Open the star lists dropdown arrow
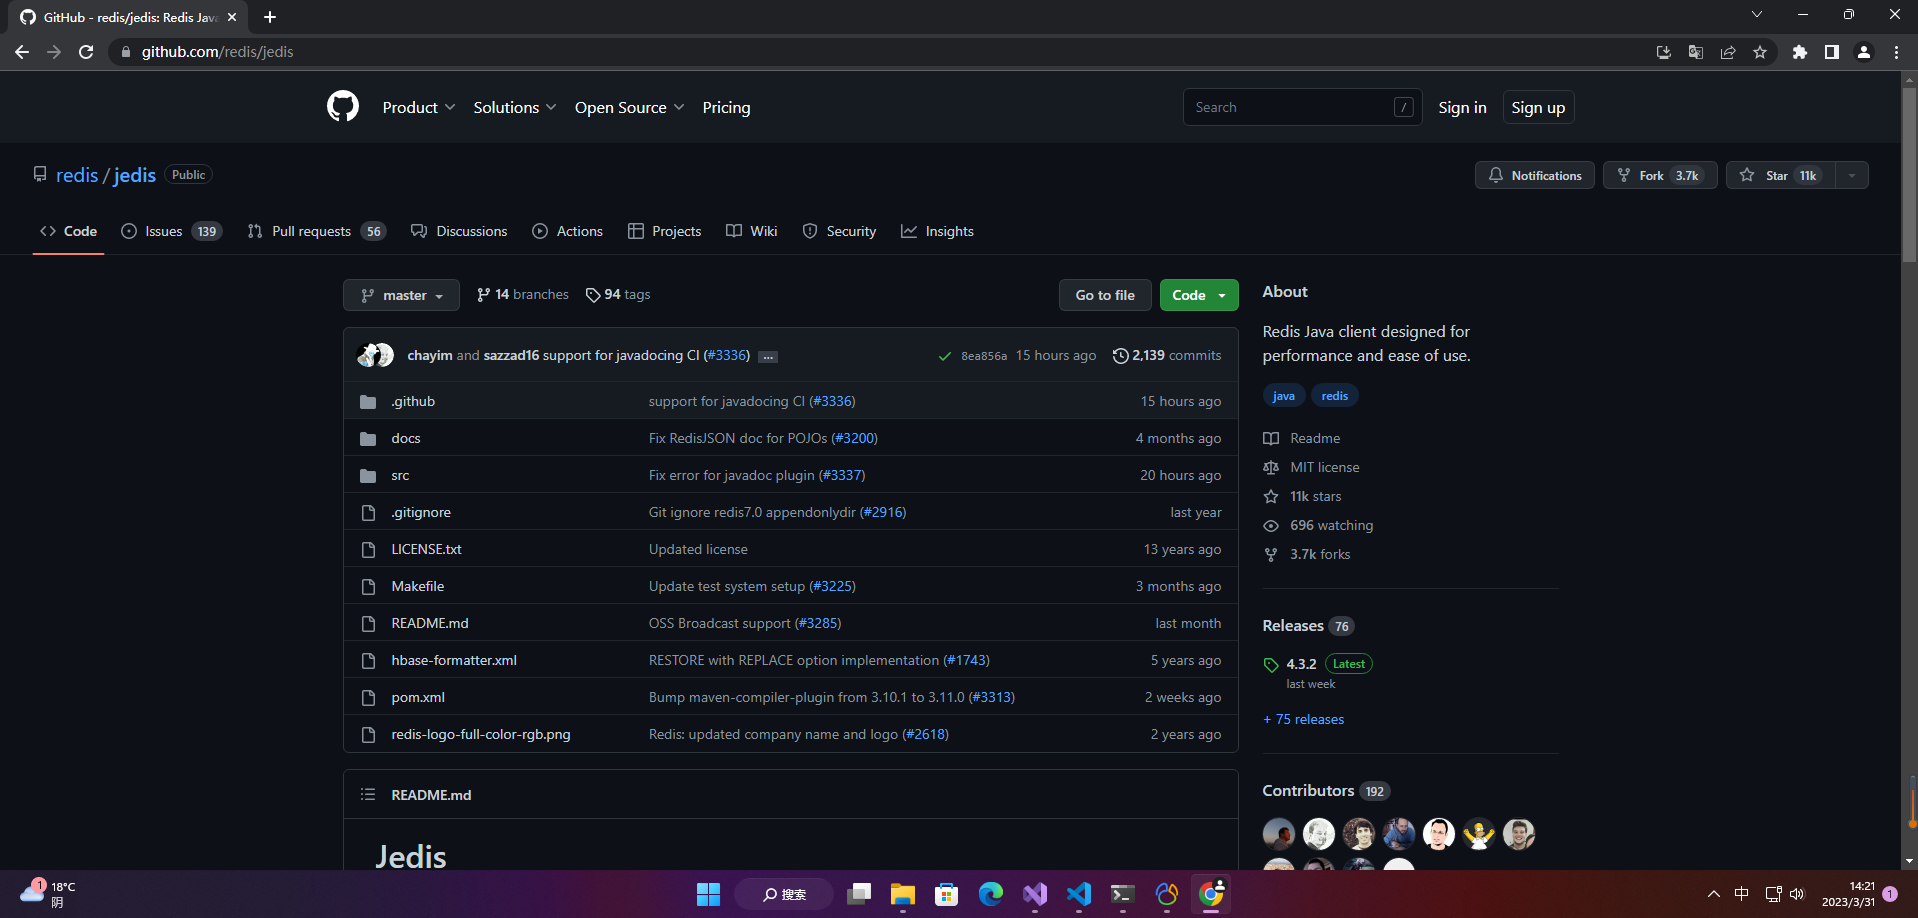1918x918 pixels. [1852, 175]
